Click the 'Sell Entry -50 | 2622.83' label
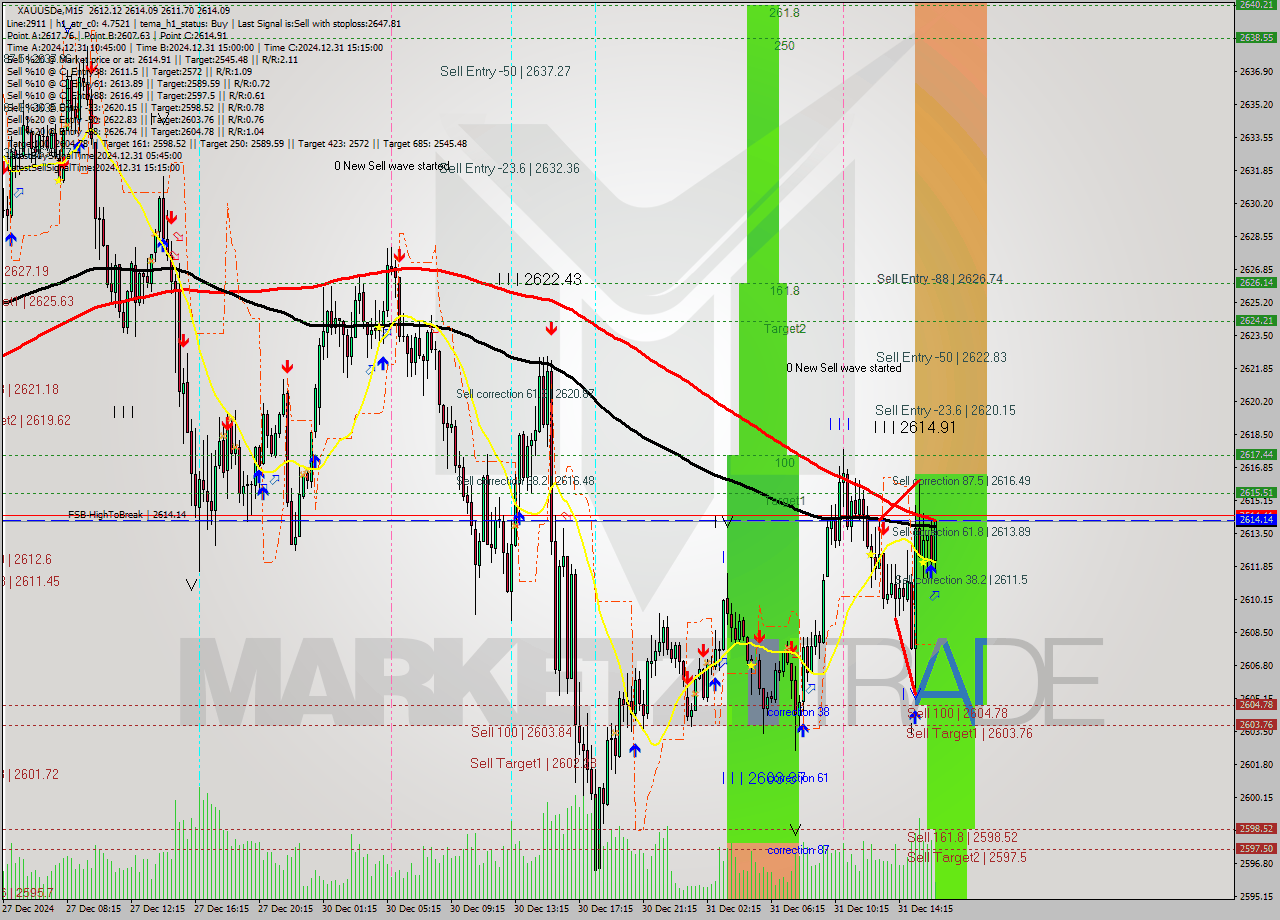This screenshot has height=920, width=1280. point(941,357)
